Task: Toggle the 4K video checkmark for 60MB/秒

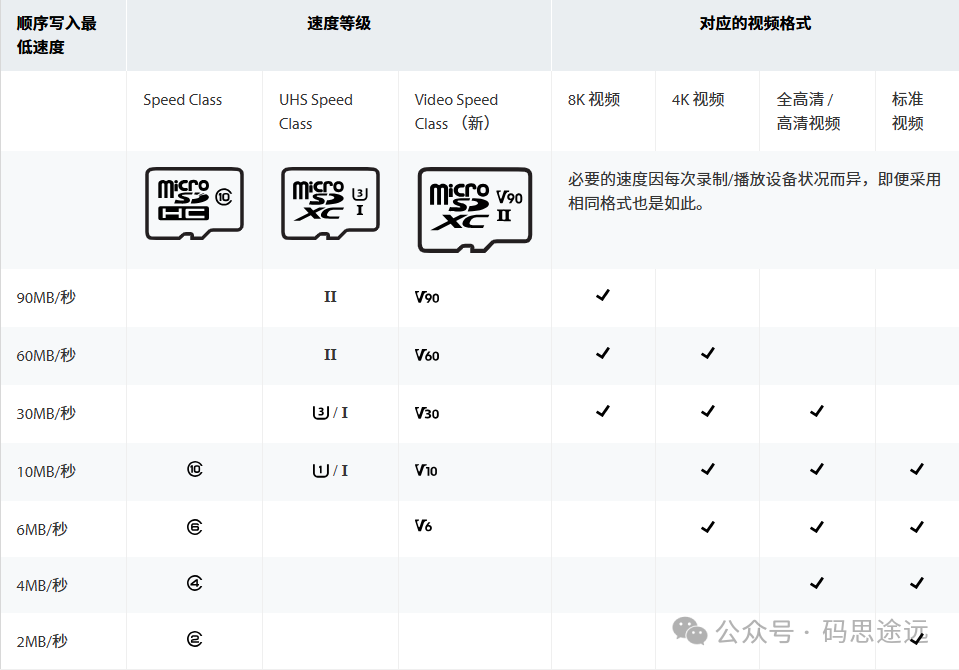Action: pyautogui.click(x=707, y=354)
